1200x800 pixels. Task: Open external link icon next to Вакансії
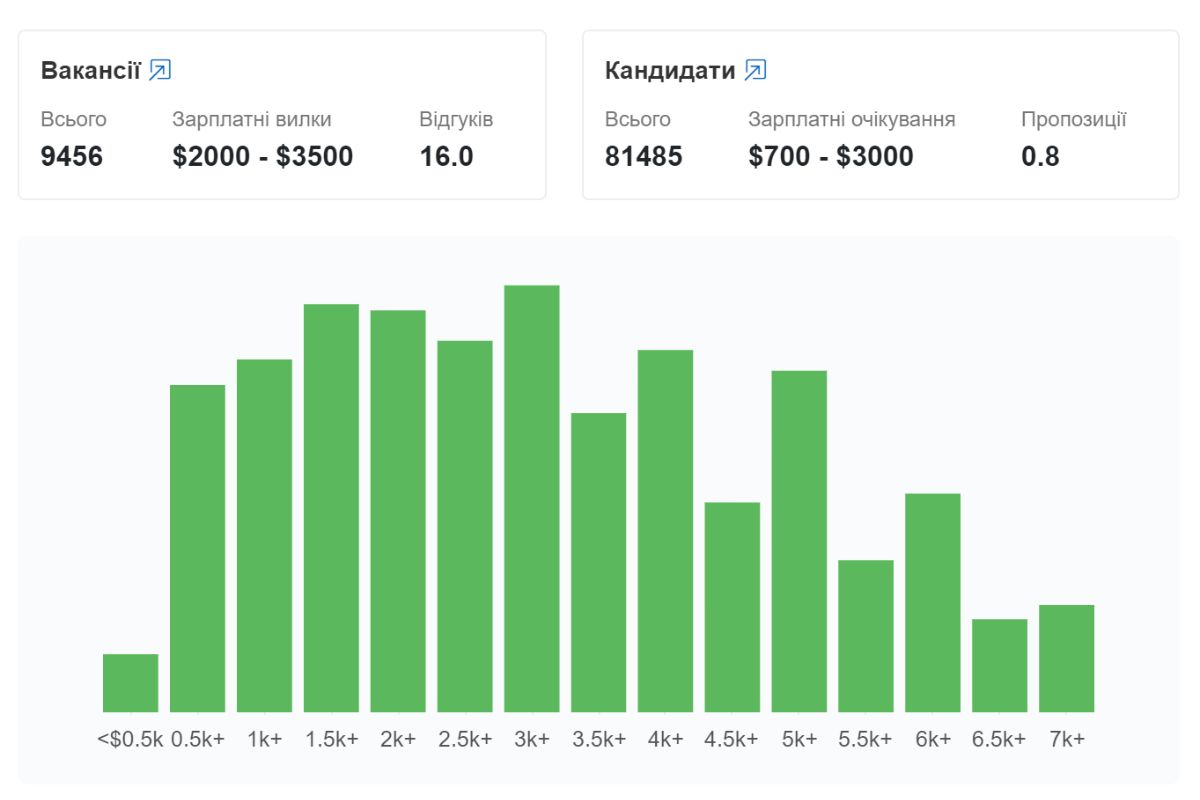tap(160, 70)
